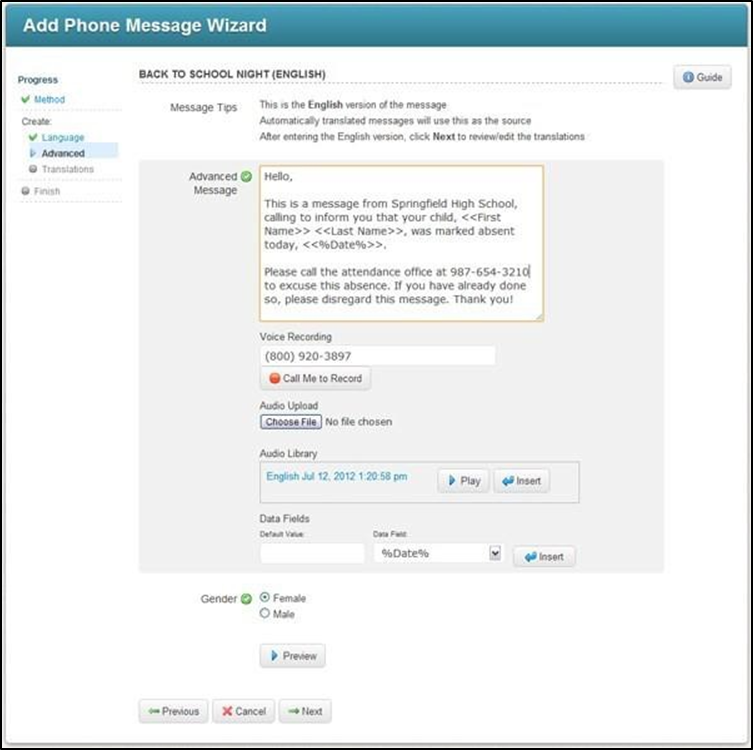Click the Method step in Progress

49,100
